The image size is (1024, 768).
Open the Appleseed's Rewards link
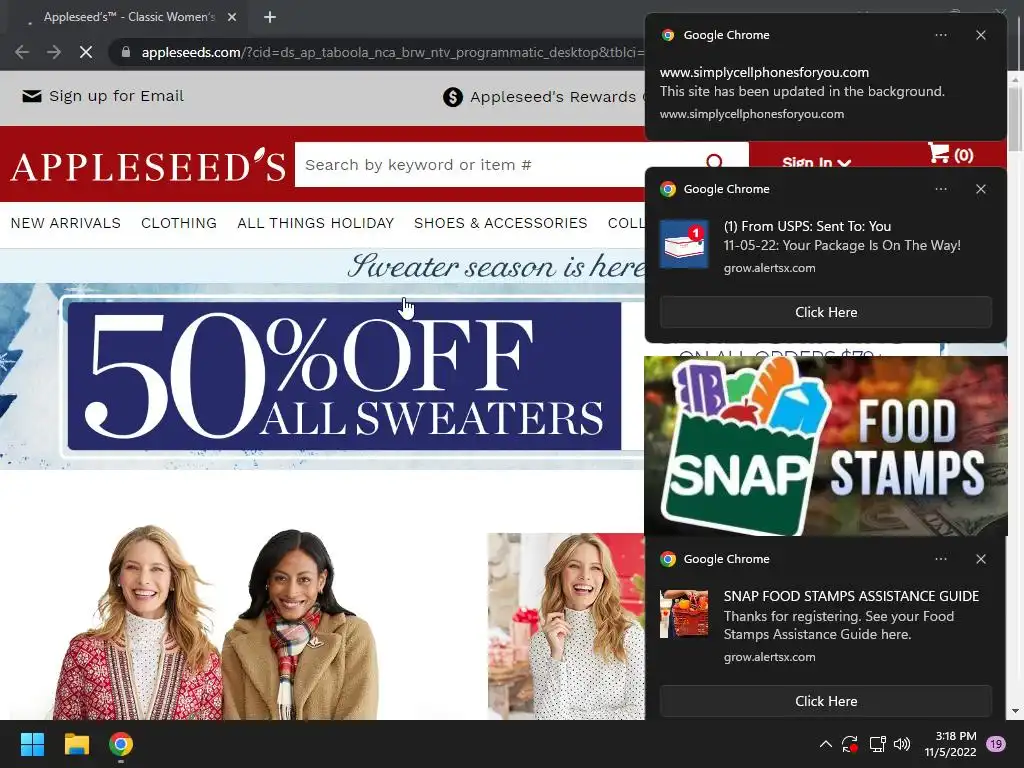pyautogui.click(x=552, y=97)
